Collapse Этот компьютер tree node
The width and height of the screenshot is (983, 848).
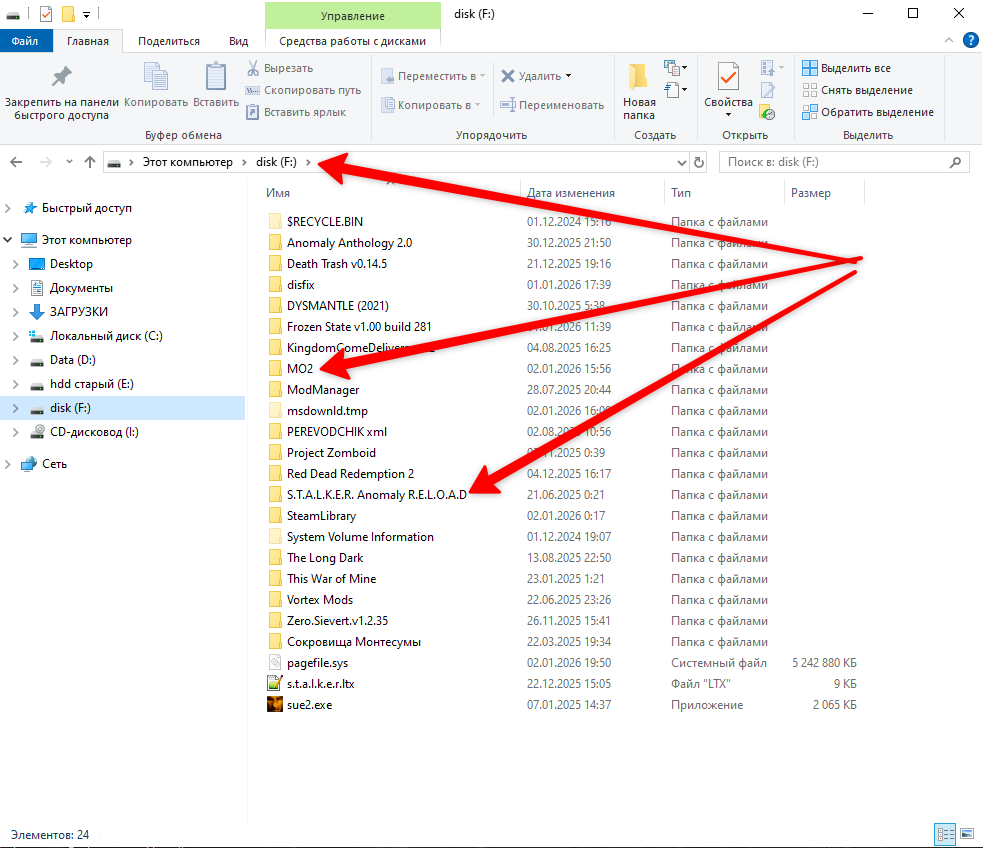(8, 240)
